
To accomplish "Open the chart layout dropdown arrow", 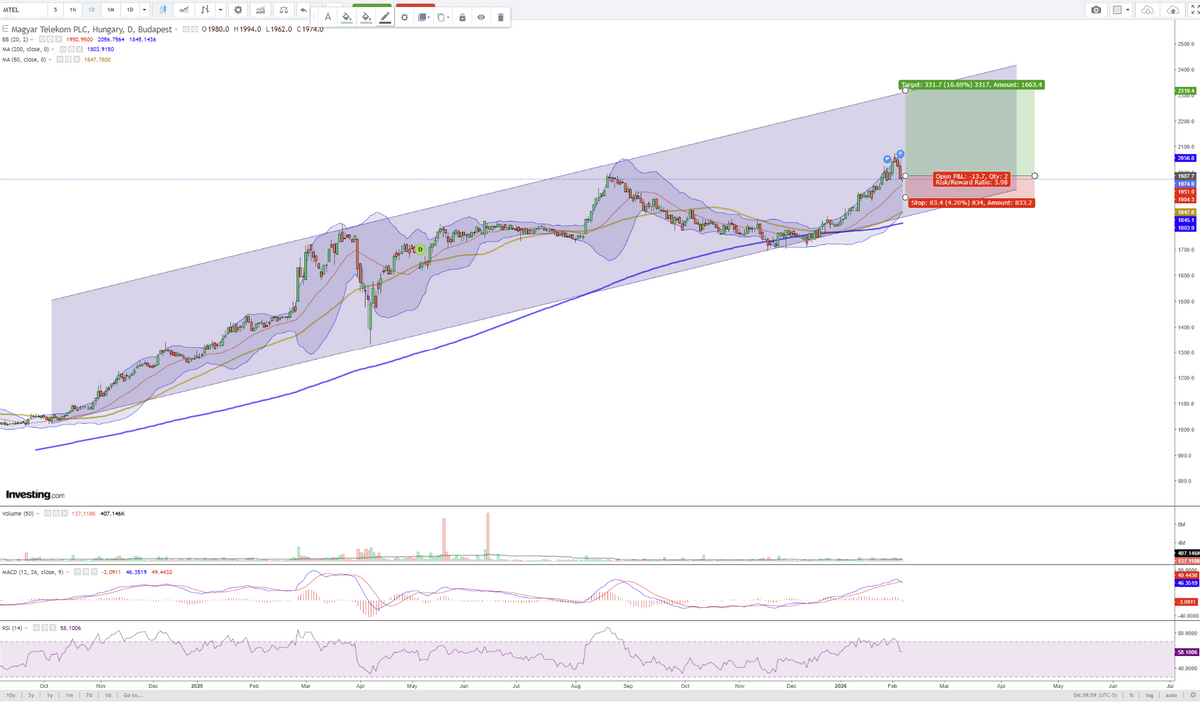I will 1130,10.
